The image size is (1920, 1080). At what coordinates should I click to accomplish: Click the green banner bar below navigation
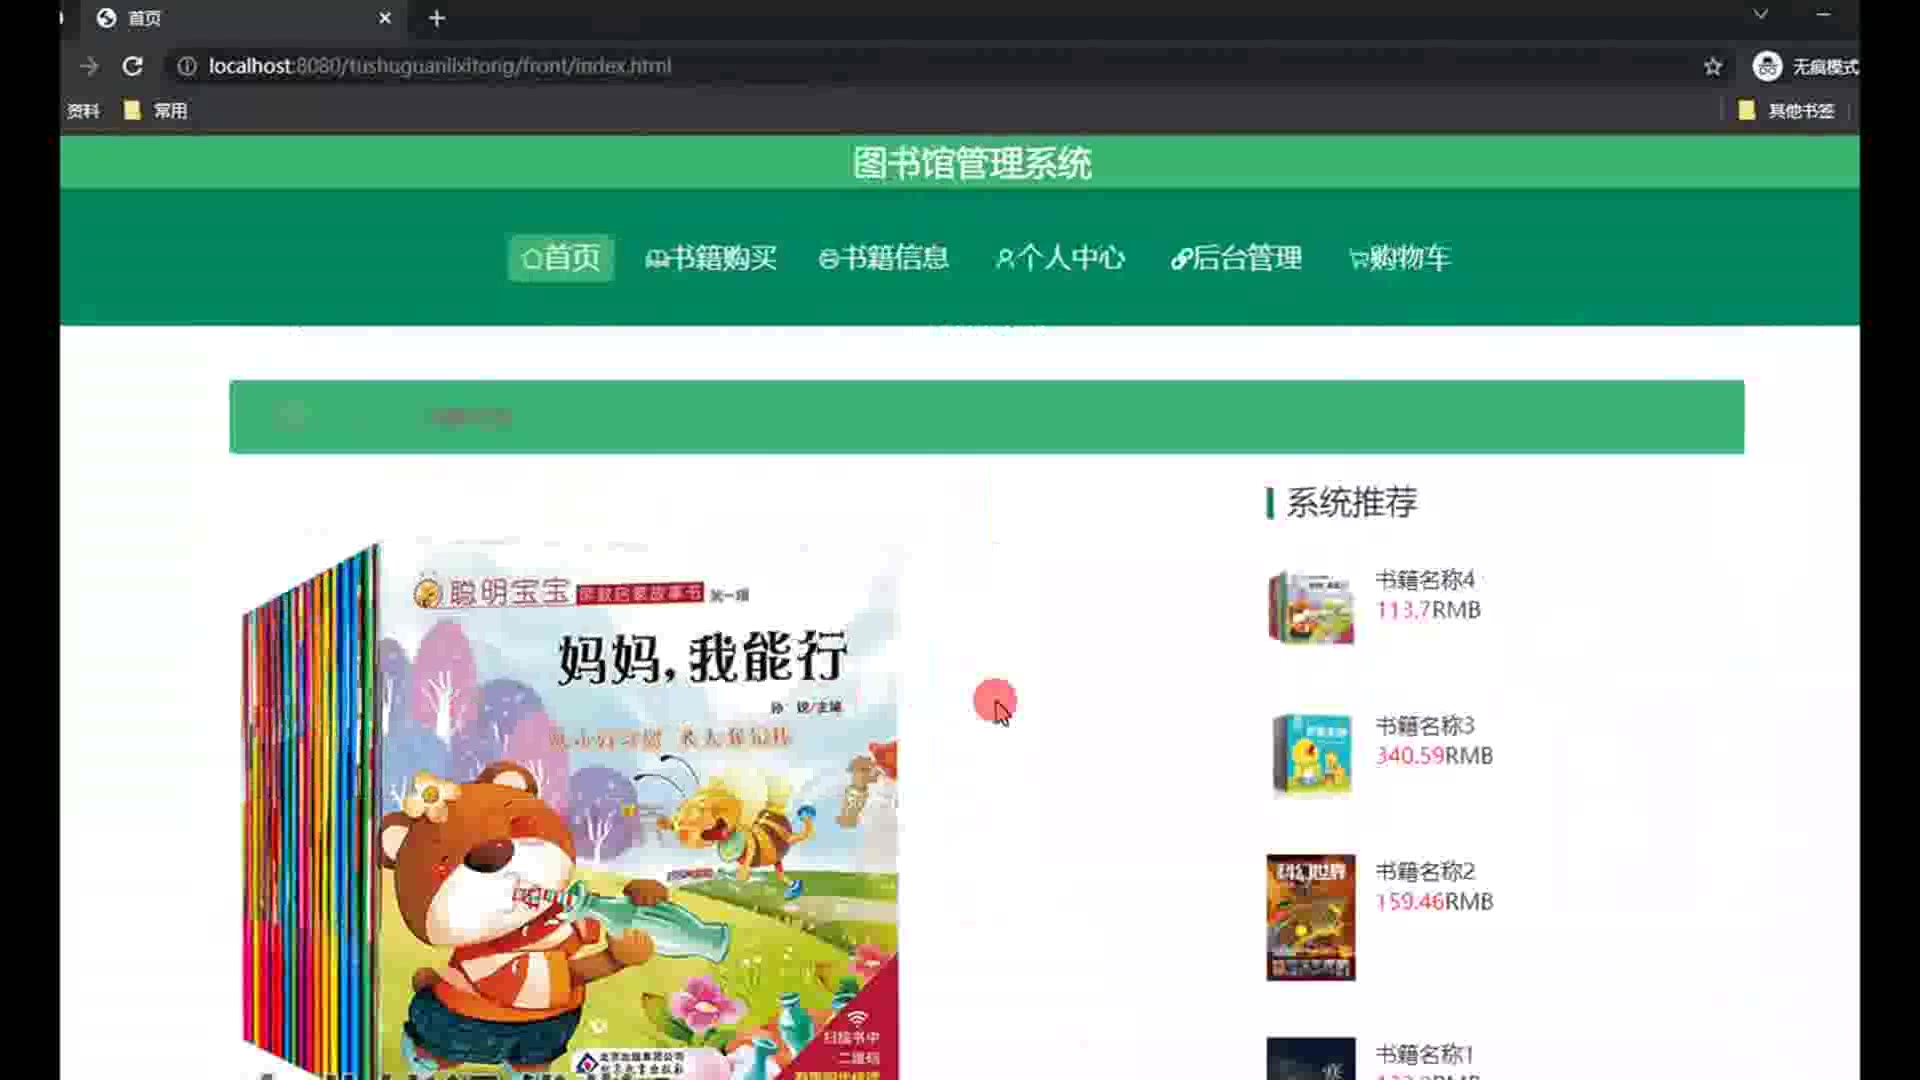(x=987, y=417)
